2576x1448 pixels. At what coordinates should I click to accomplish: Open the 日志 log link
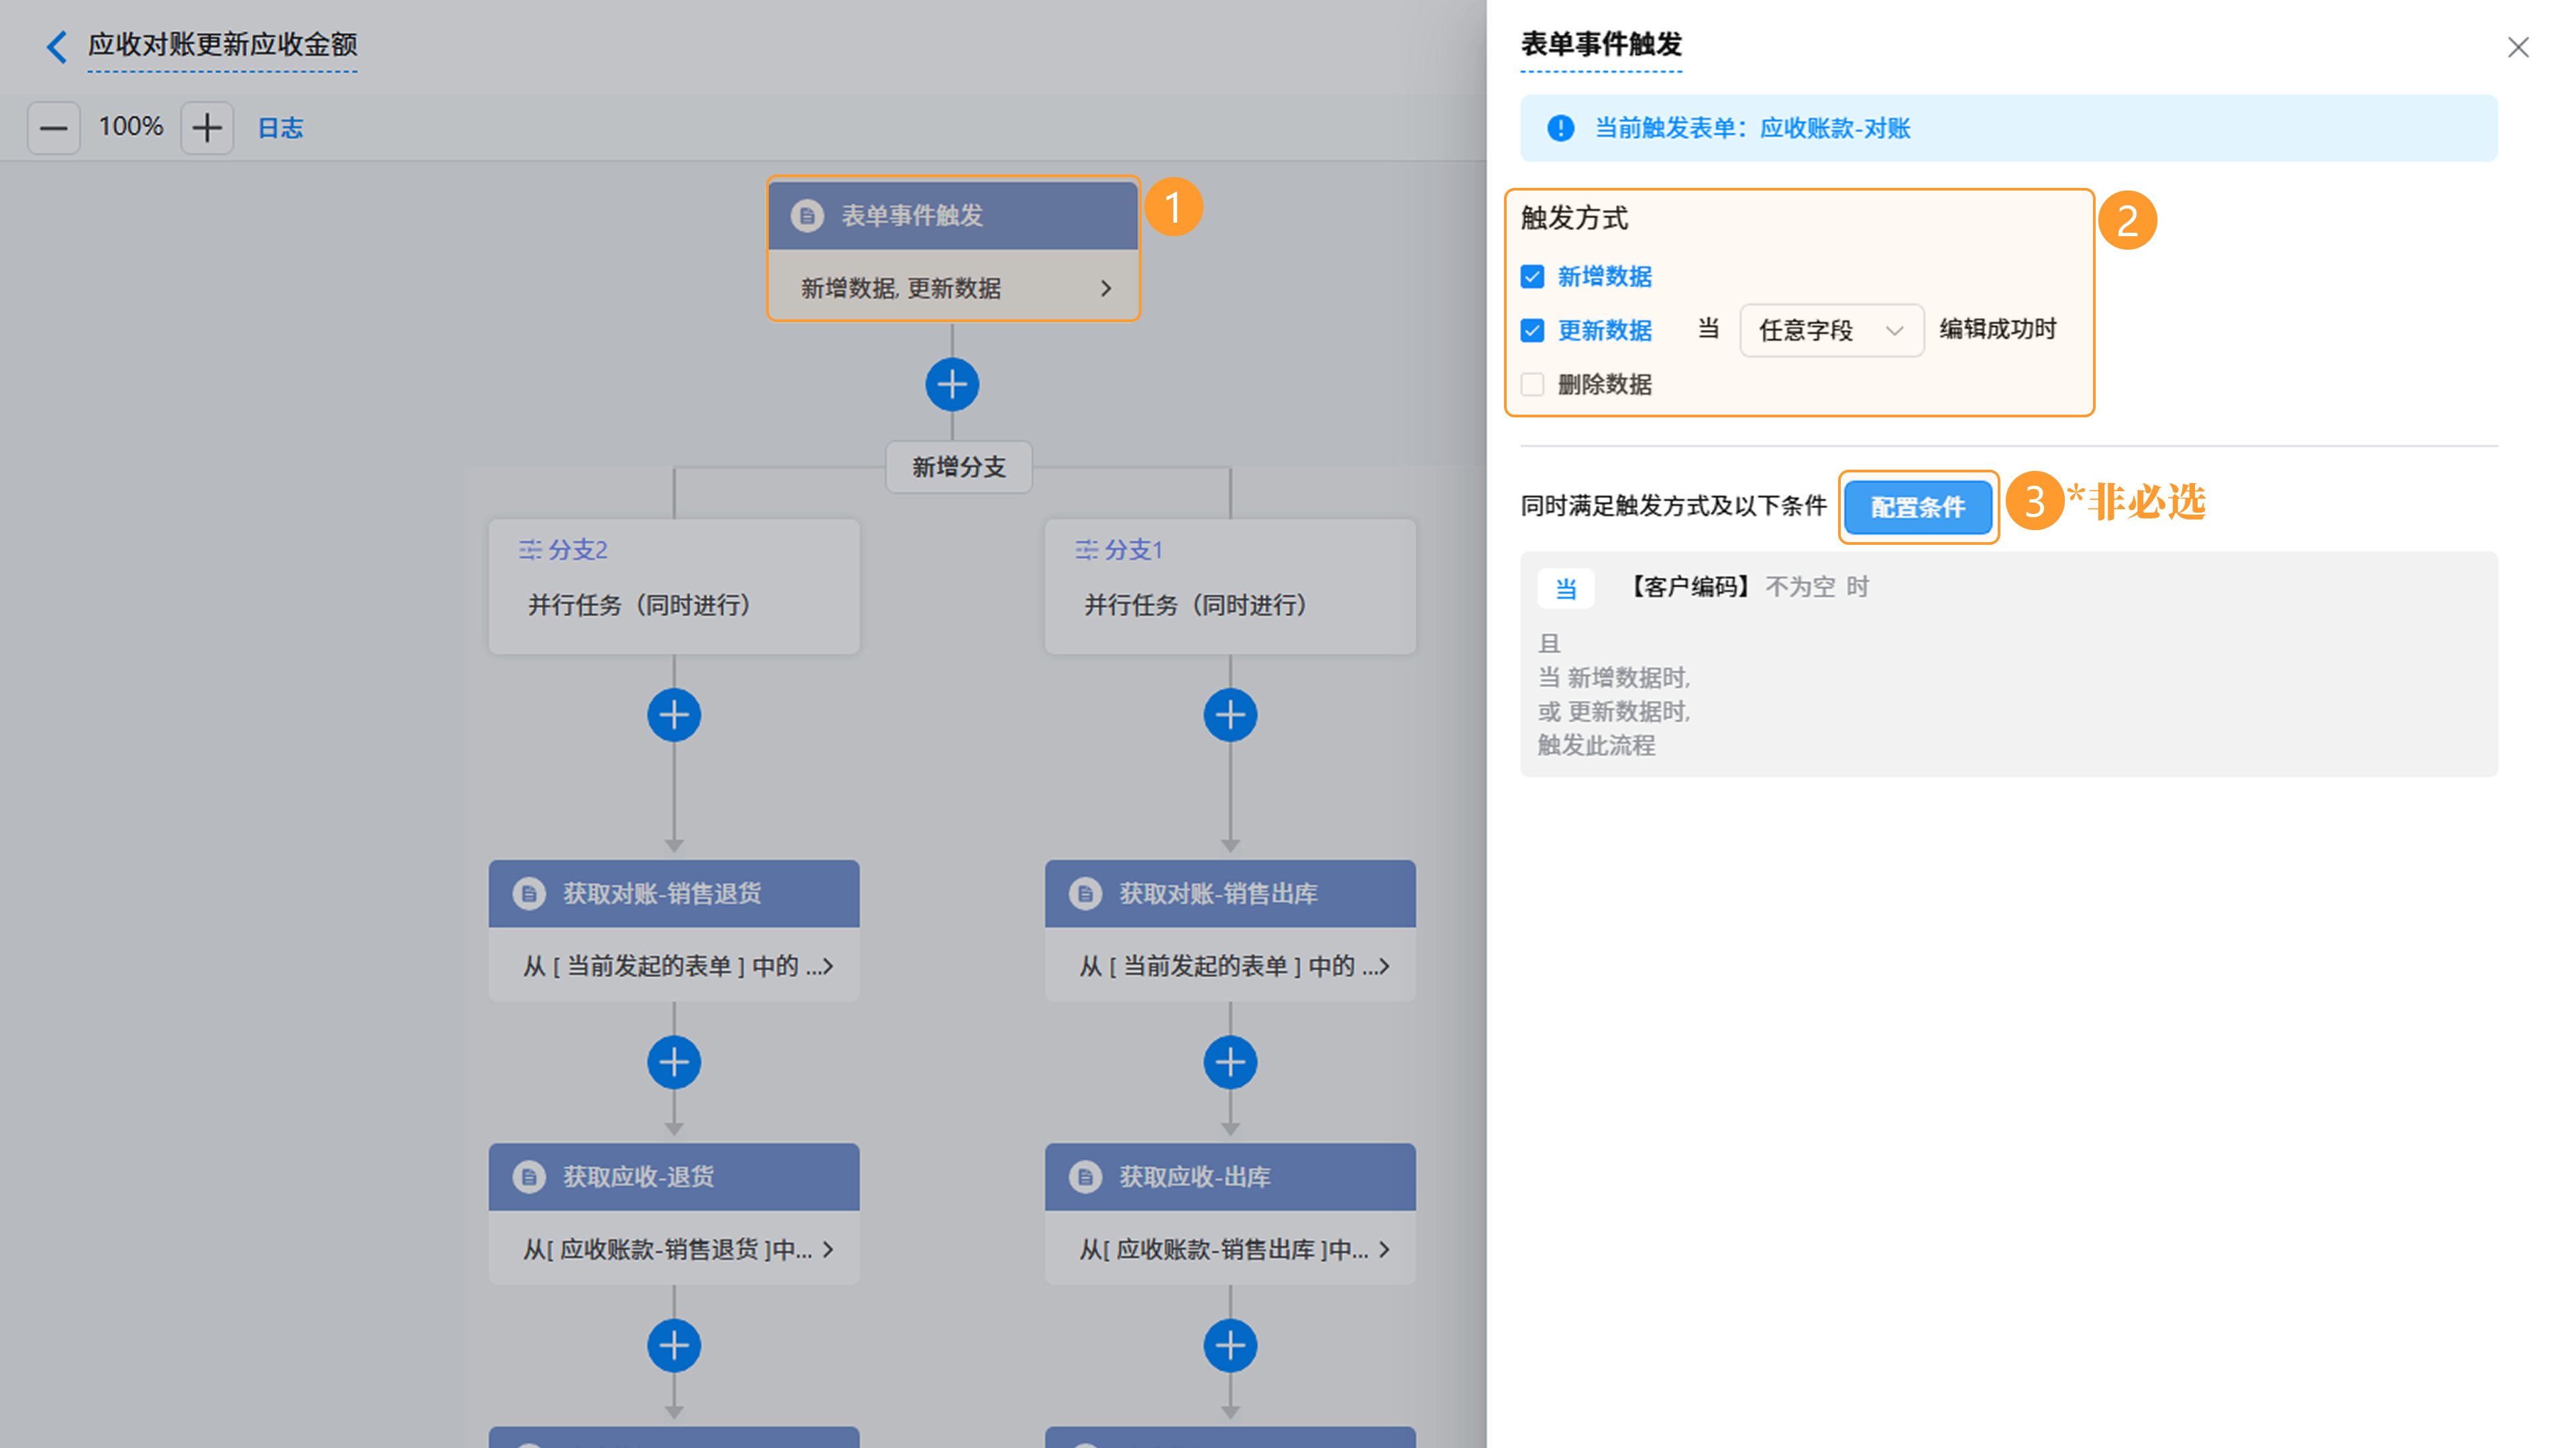pyautogui.click(x=281, y=128)
